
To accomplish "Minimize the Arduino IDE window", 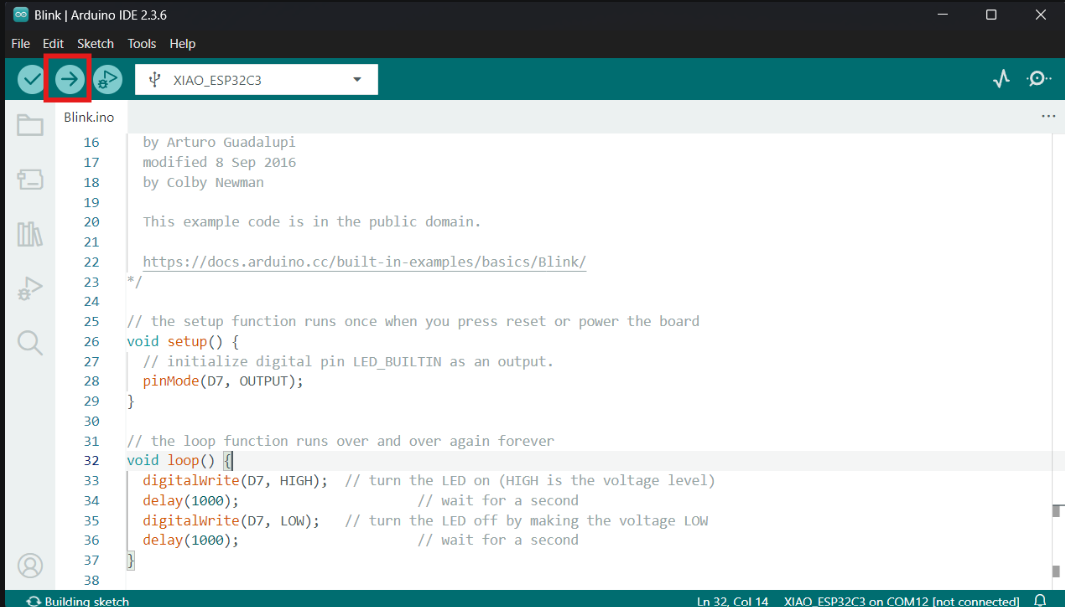I will (942, 14).
